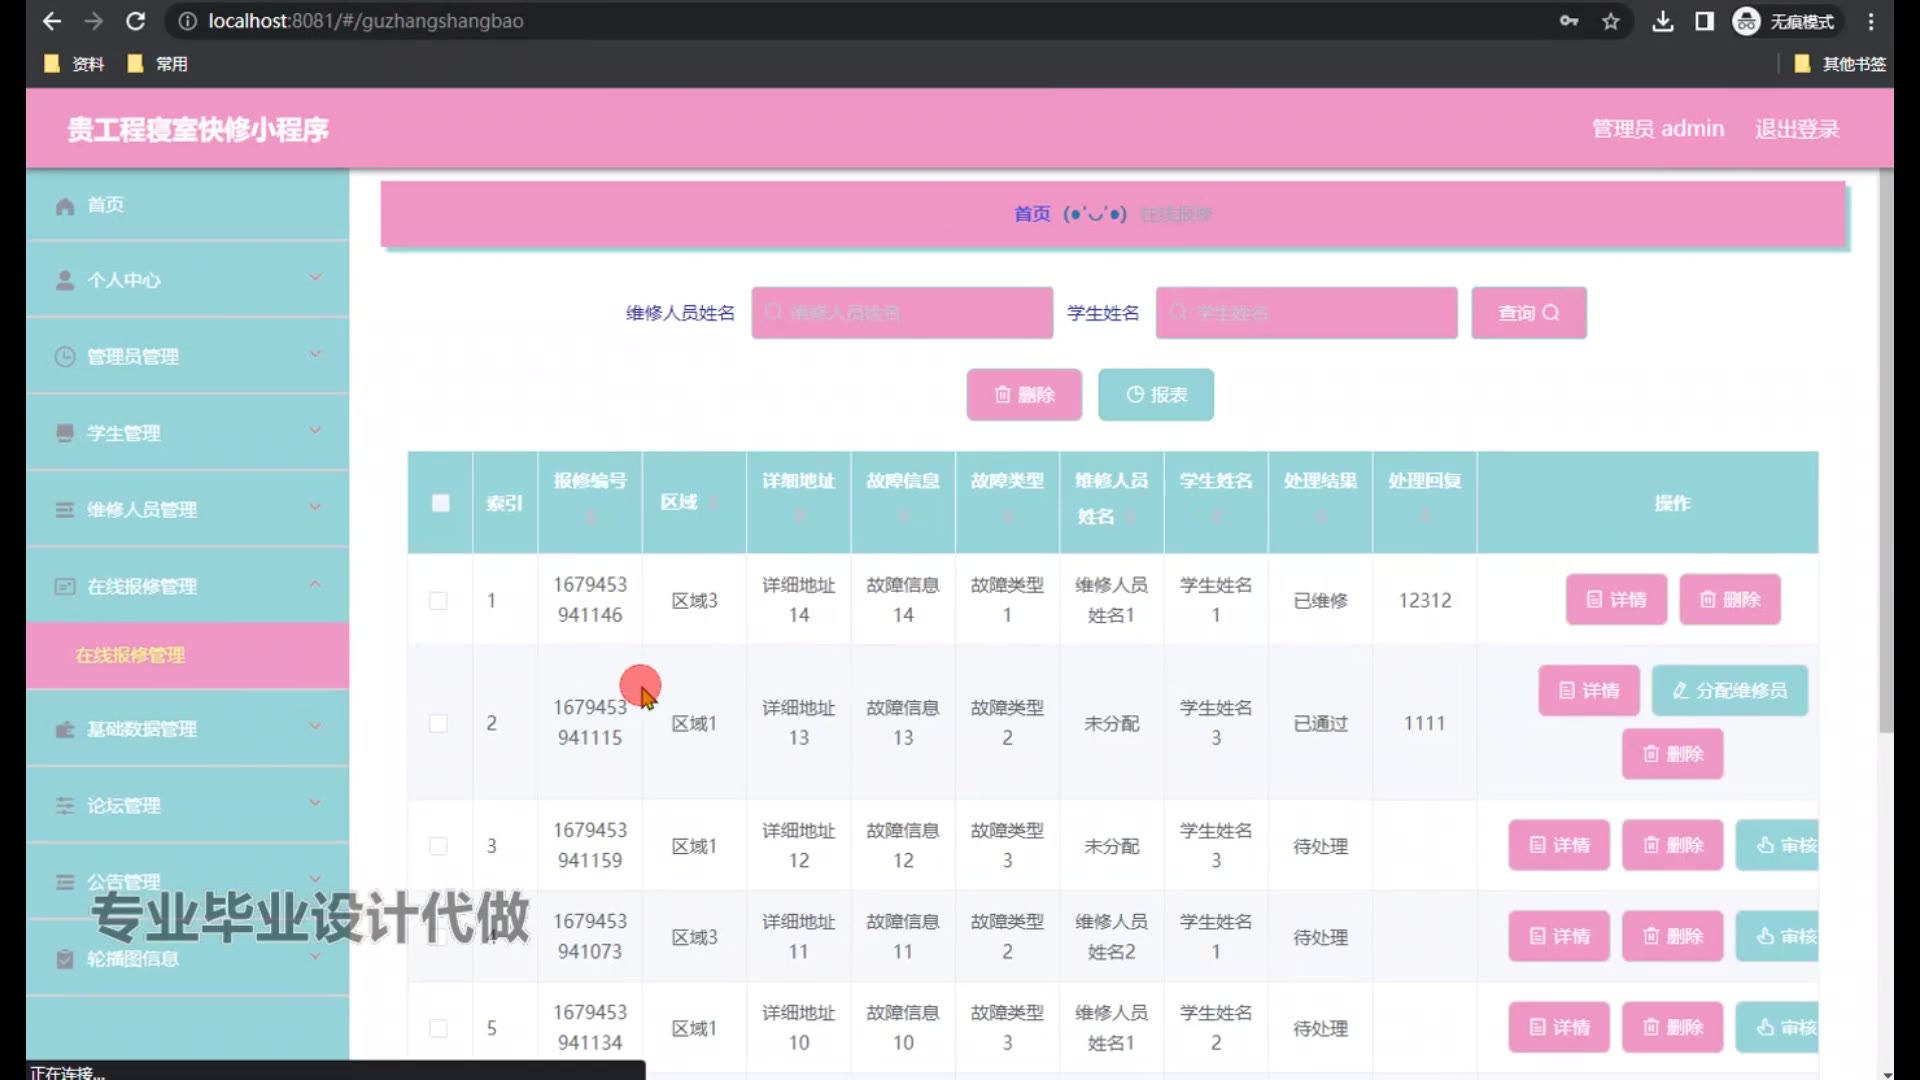The image size is (1920, 1080).
Task: Click the browser page reload icon
Action: pos(136,21)
